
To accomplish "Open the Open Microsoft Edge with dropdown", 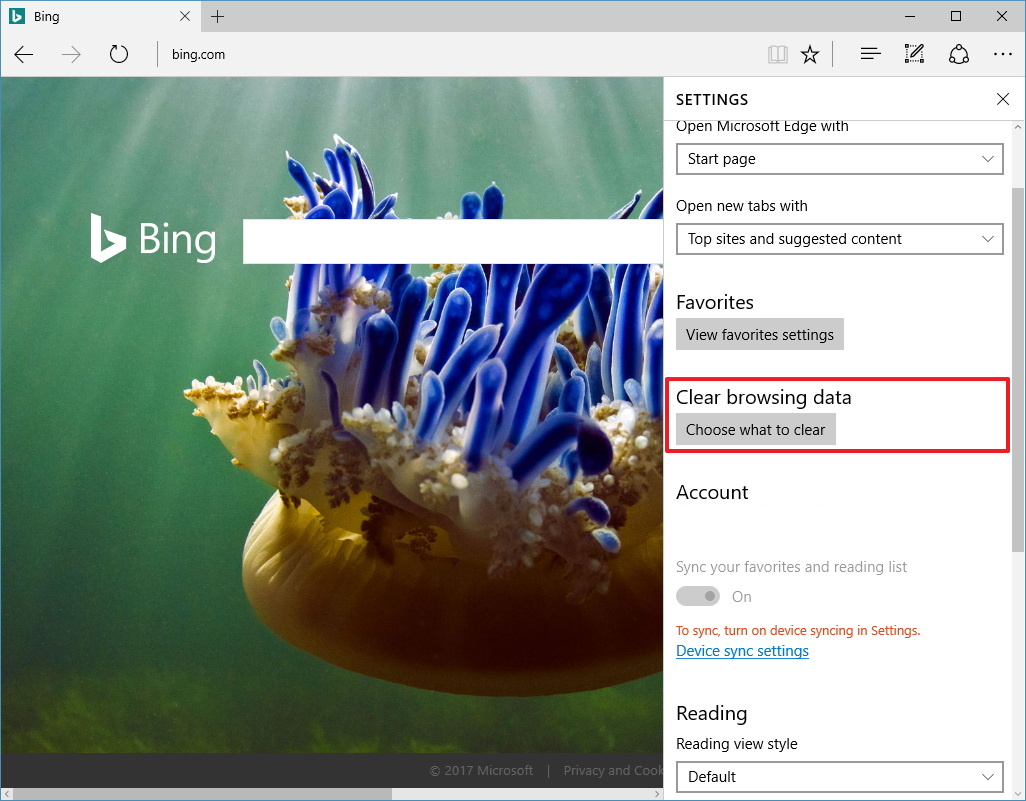I will (x=839, y=158).
